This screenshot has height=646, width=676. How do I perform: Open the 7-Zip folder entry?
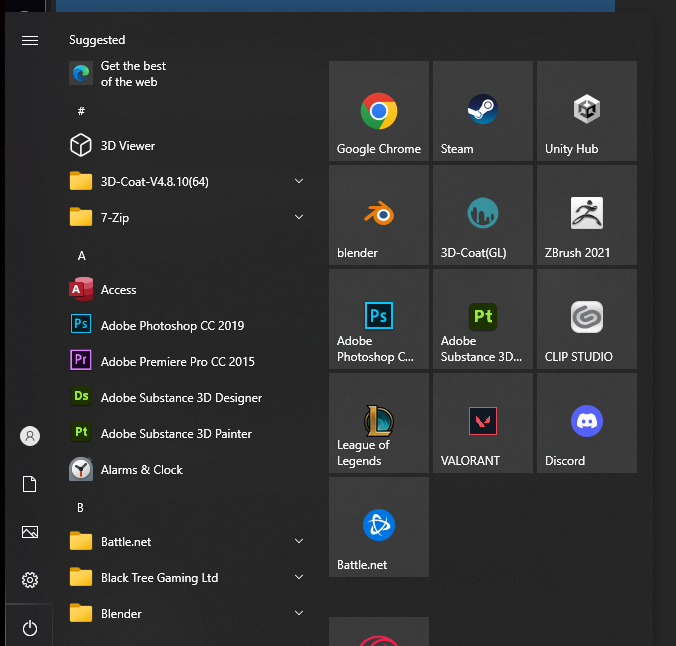click(188, 217)
